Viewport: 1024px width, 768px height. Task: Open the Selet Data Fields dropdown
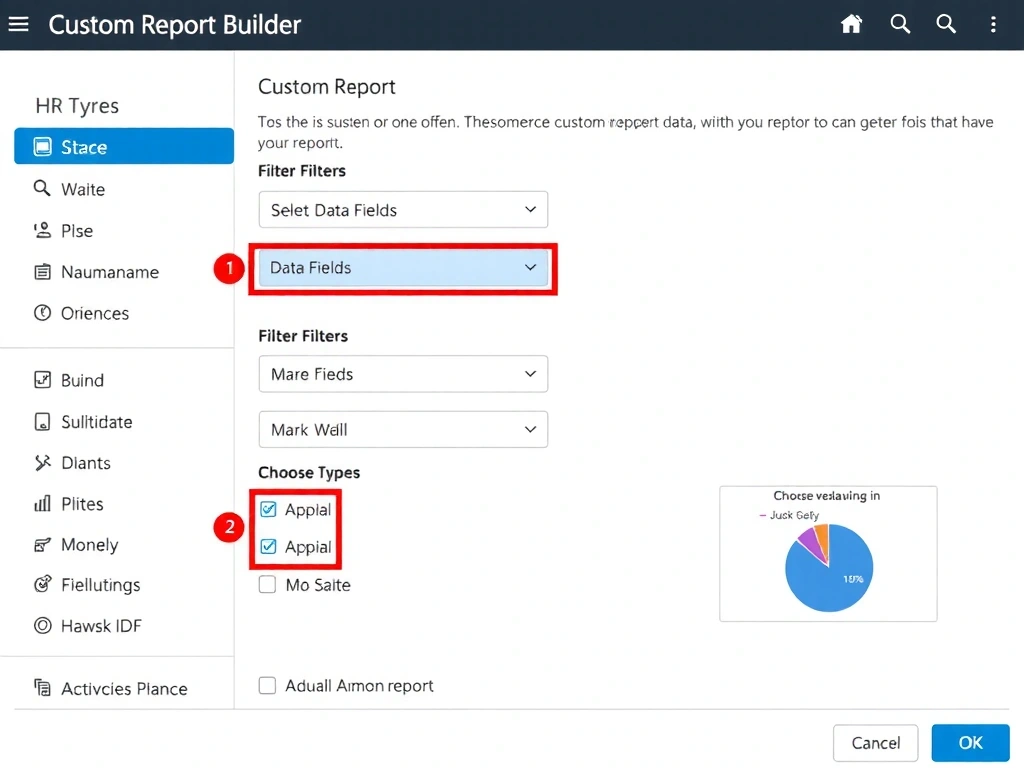403,210
